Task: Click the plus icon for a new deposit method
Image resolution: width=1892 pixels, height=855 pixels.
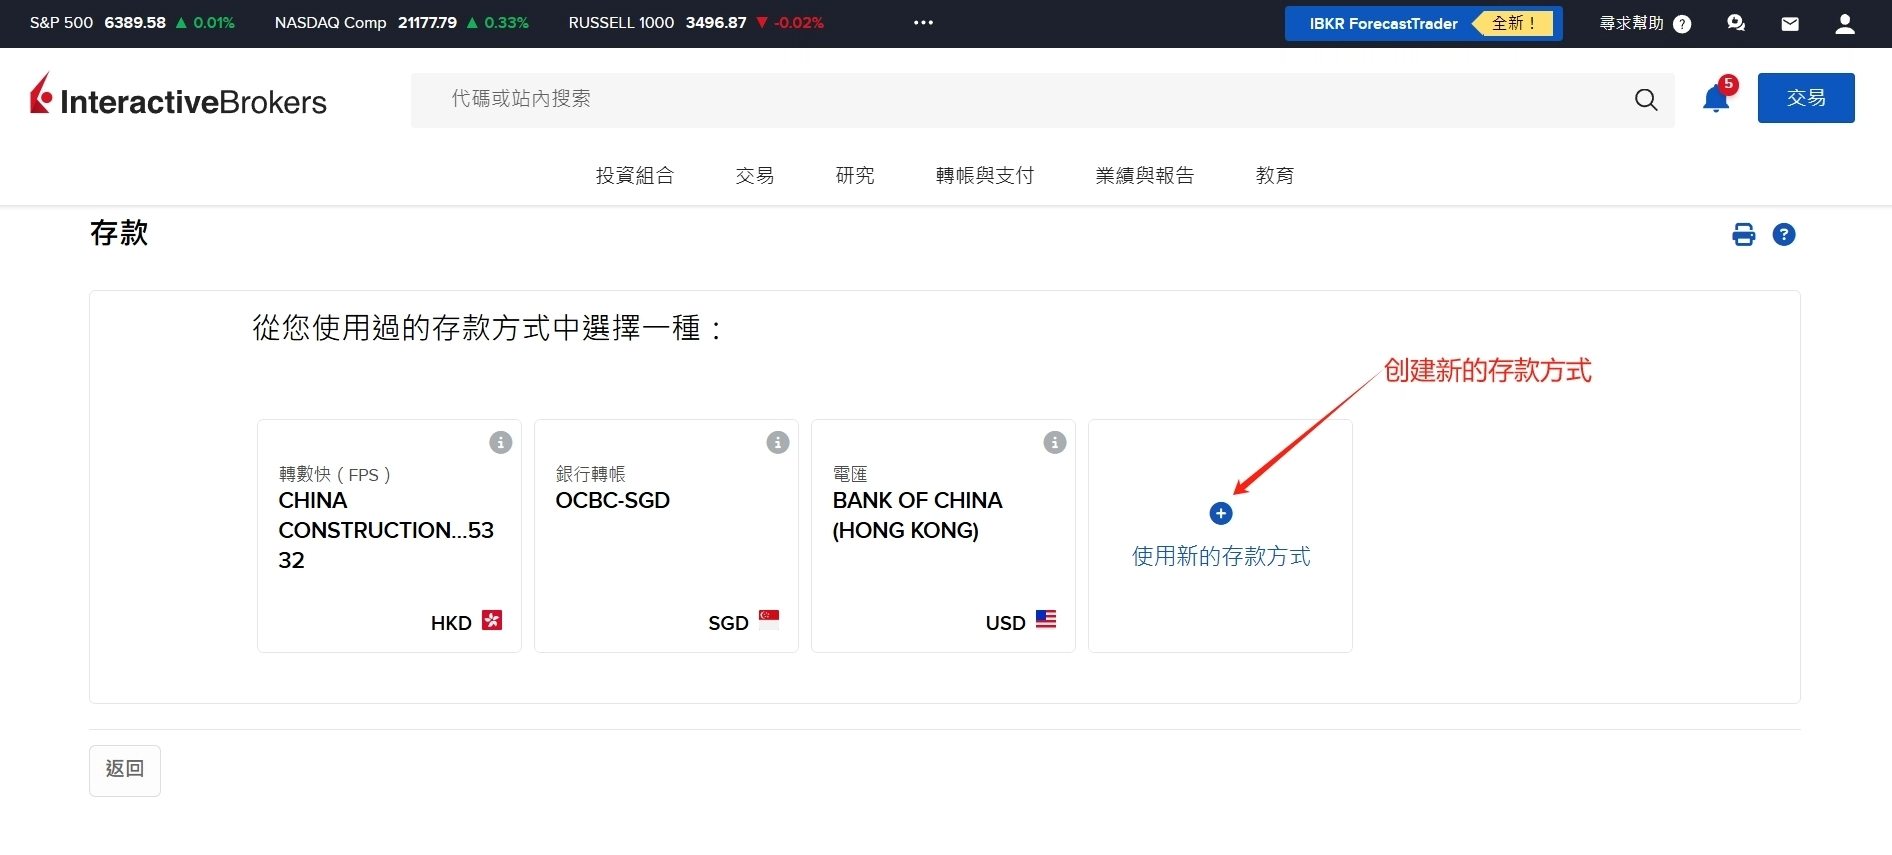Action: [1221, 513]
